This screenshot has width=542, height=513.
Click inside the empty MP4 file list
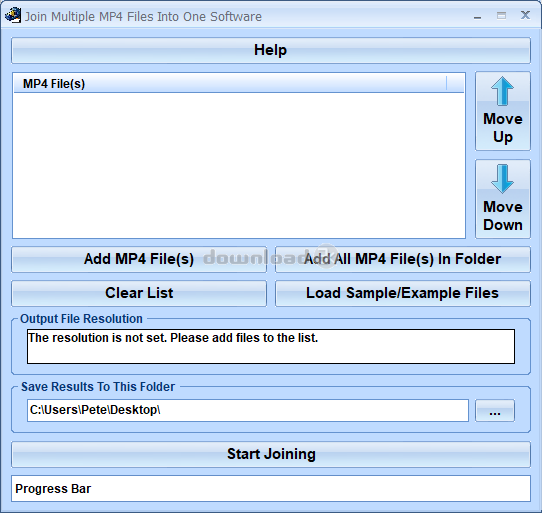pos(239,165)
